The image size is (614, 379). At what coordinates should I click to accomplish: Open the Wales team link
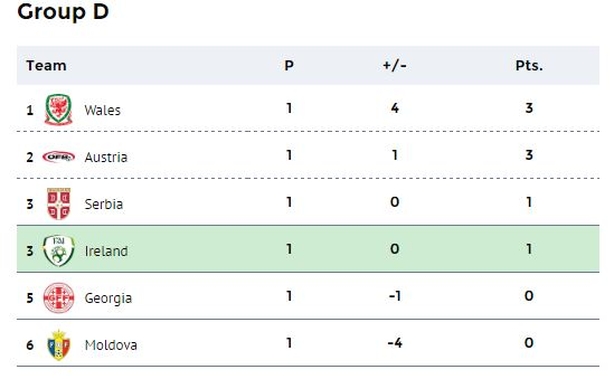click(x=103, y=110)
